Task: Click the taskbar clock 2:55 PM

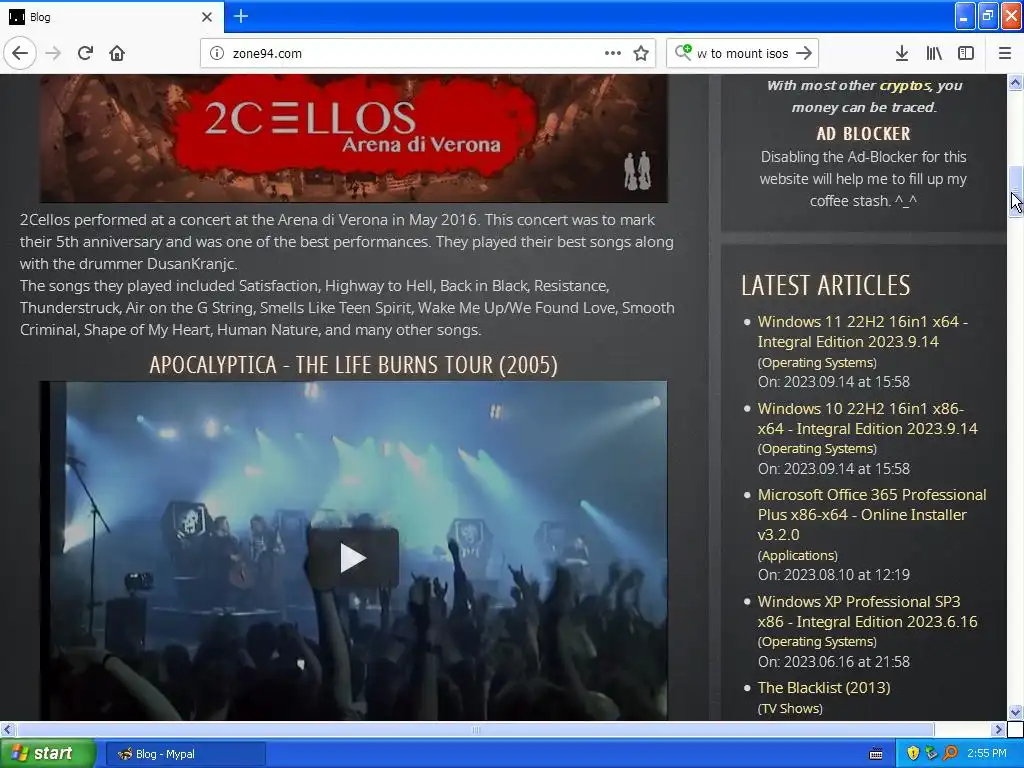Action: coord(987,754)
